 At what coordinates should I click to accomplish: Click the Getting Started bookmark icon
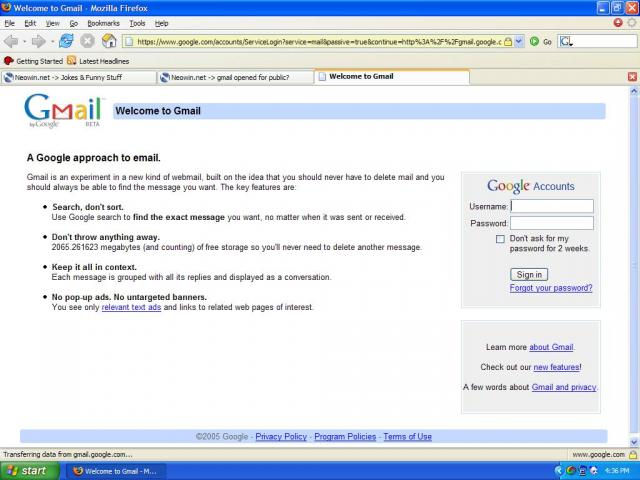9,61
